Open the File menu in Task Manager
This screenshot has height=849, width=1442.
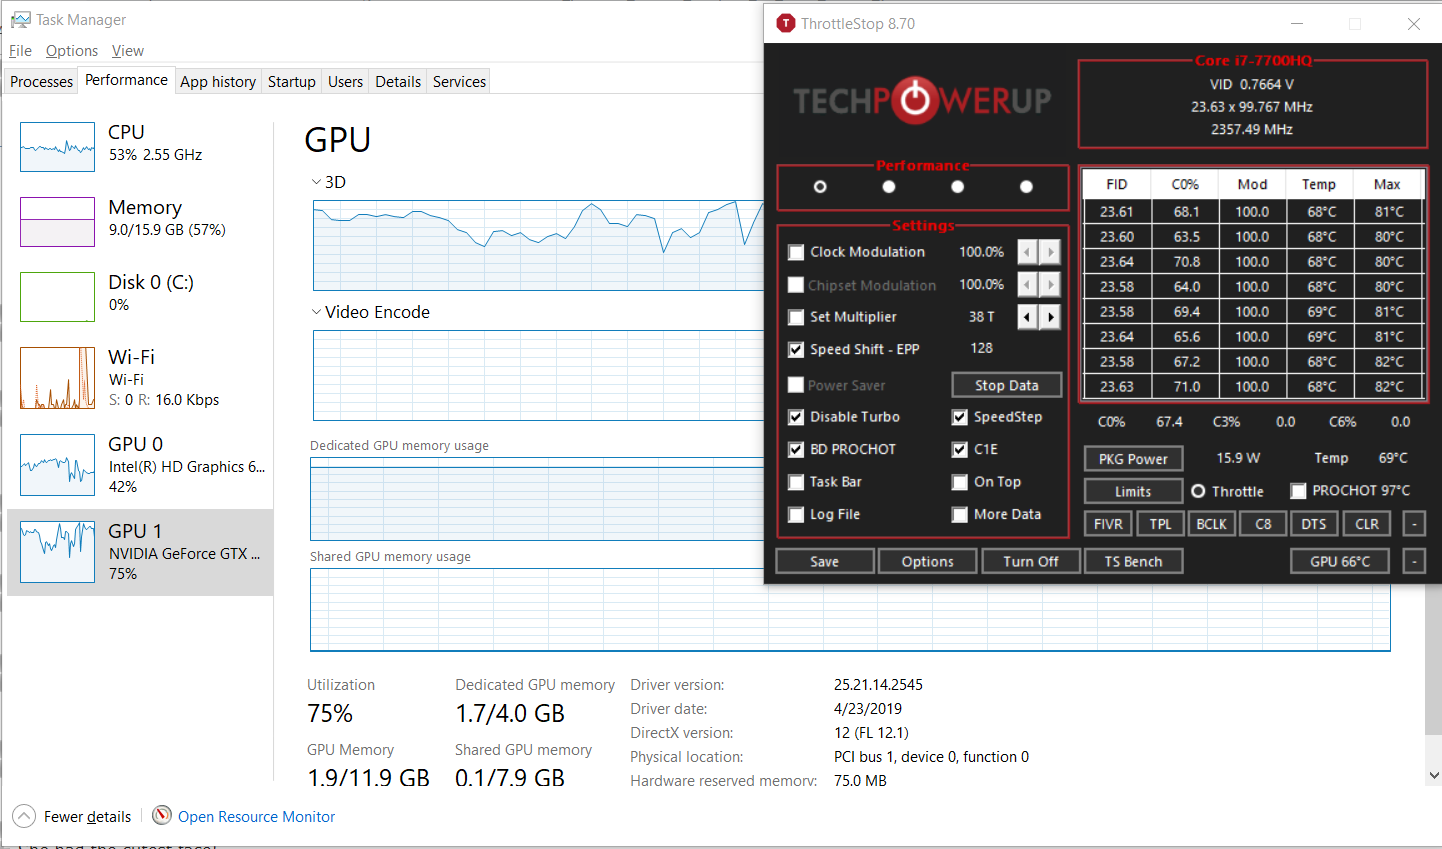[20, 51]
